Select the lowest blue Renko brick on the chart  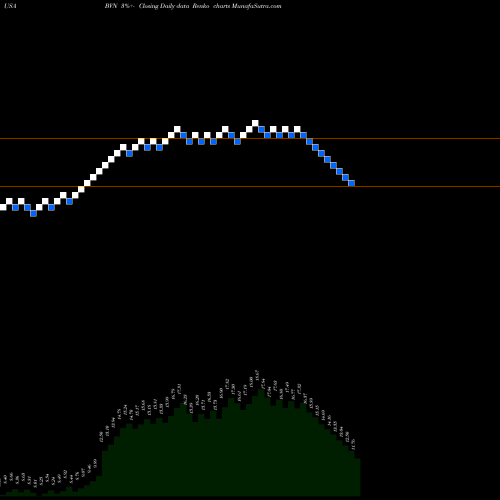pyautogui.click(x=33, y=213)
